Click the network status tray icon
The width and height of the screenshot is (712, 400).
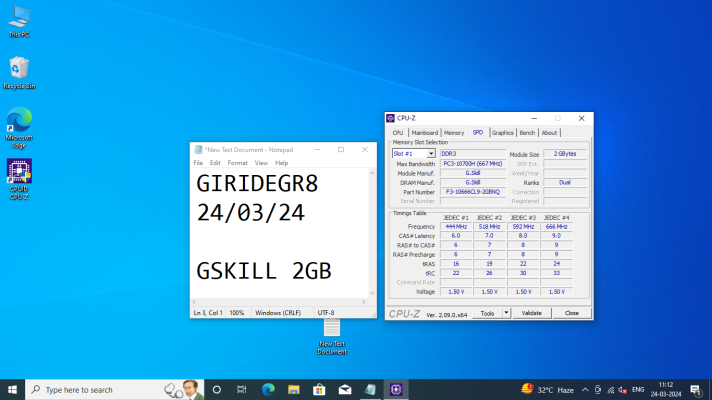(610, 390)
